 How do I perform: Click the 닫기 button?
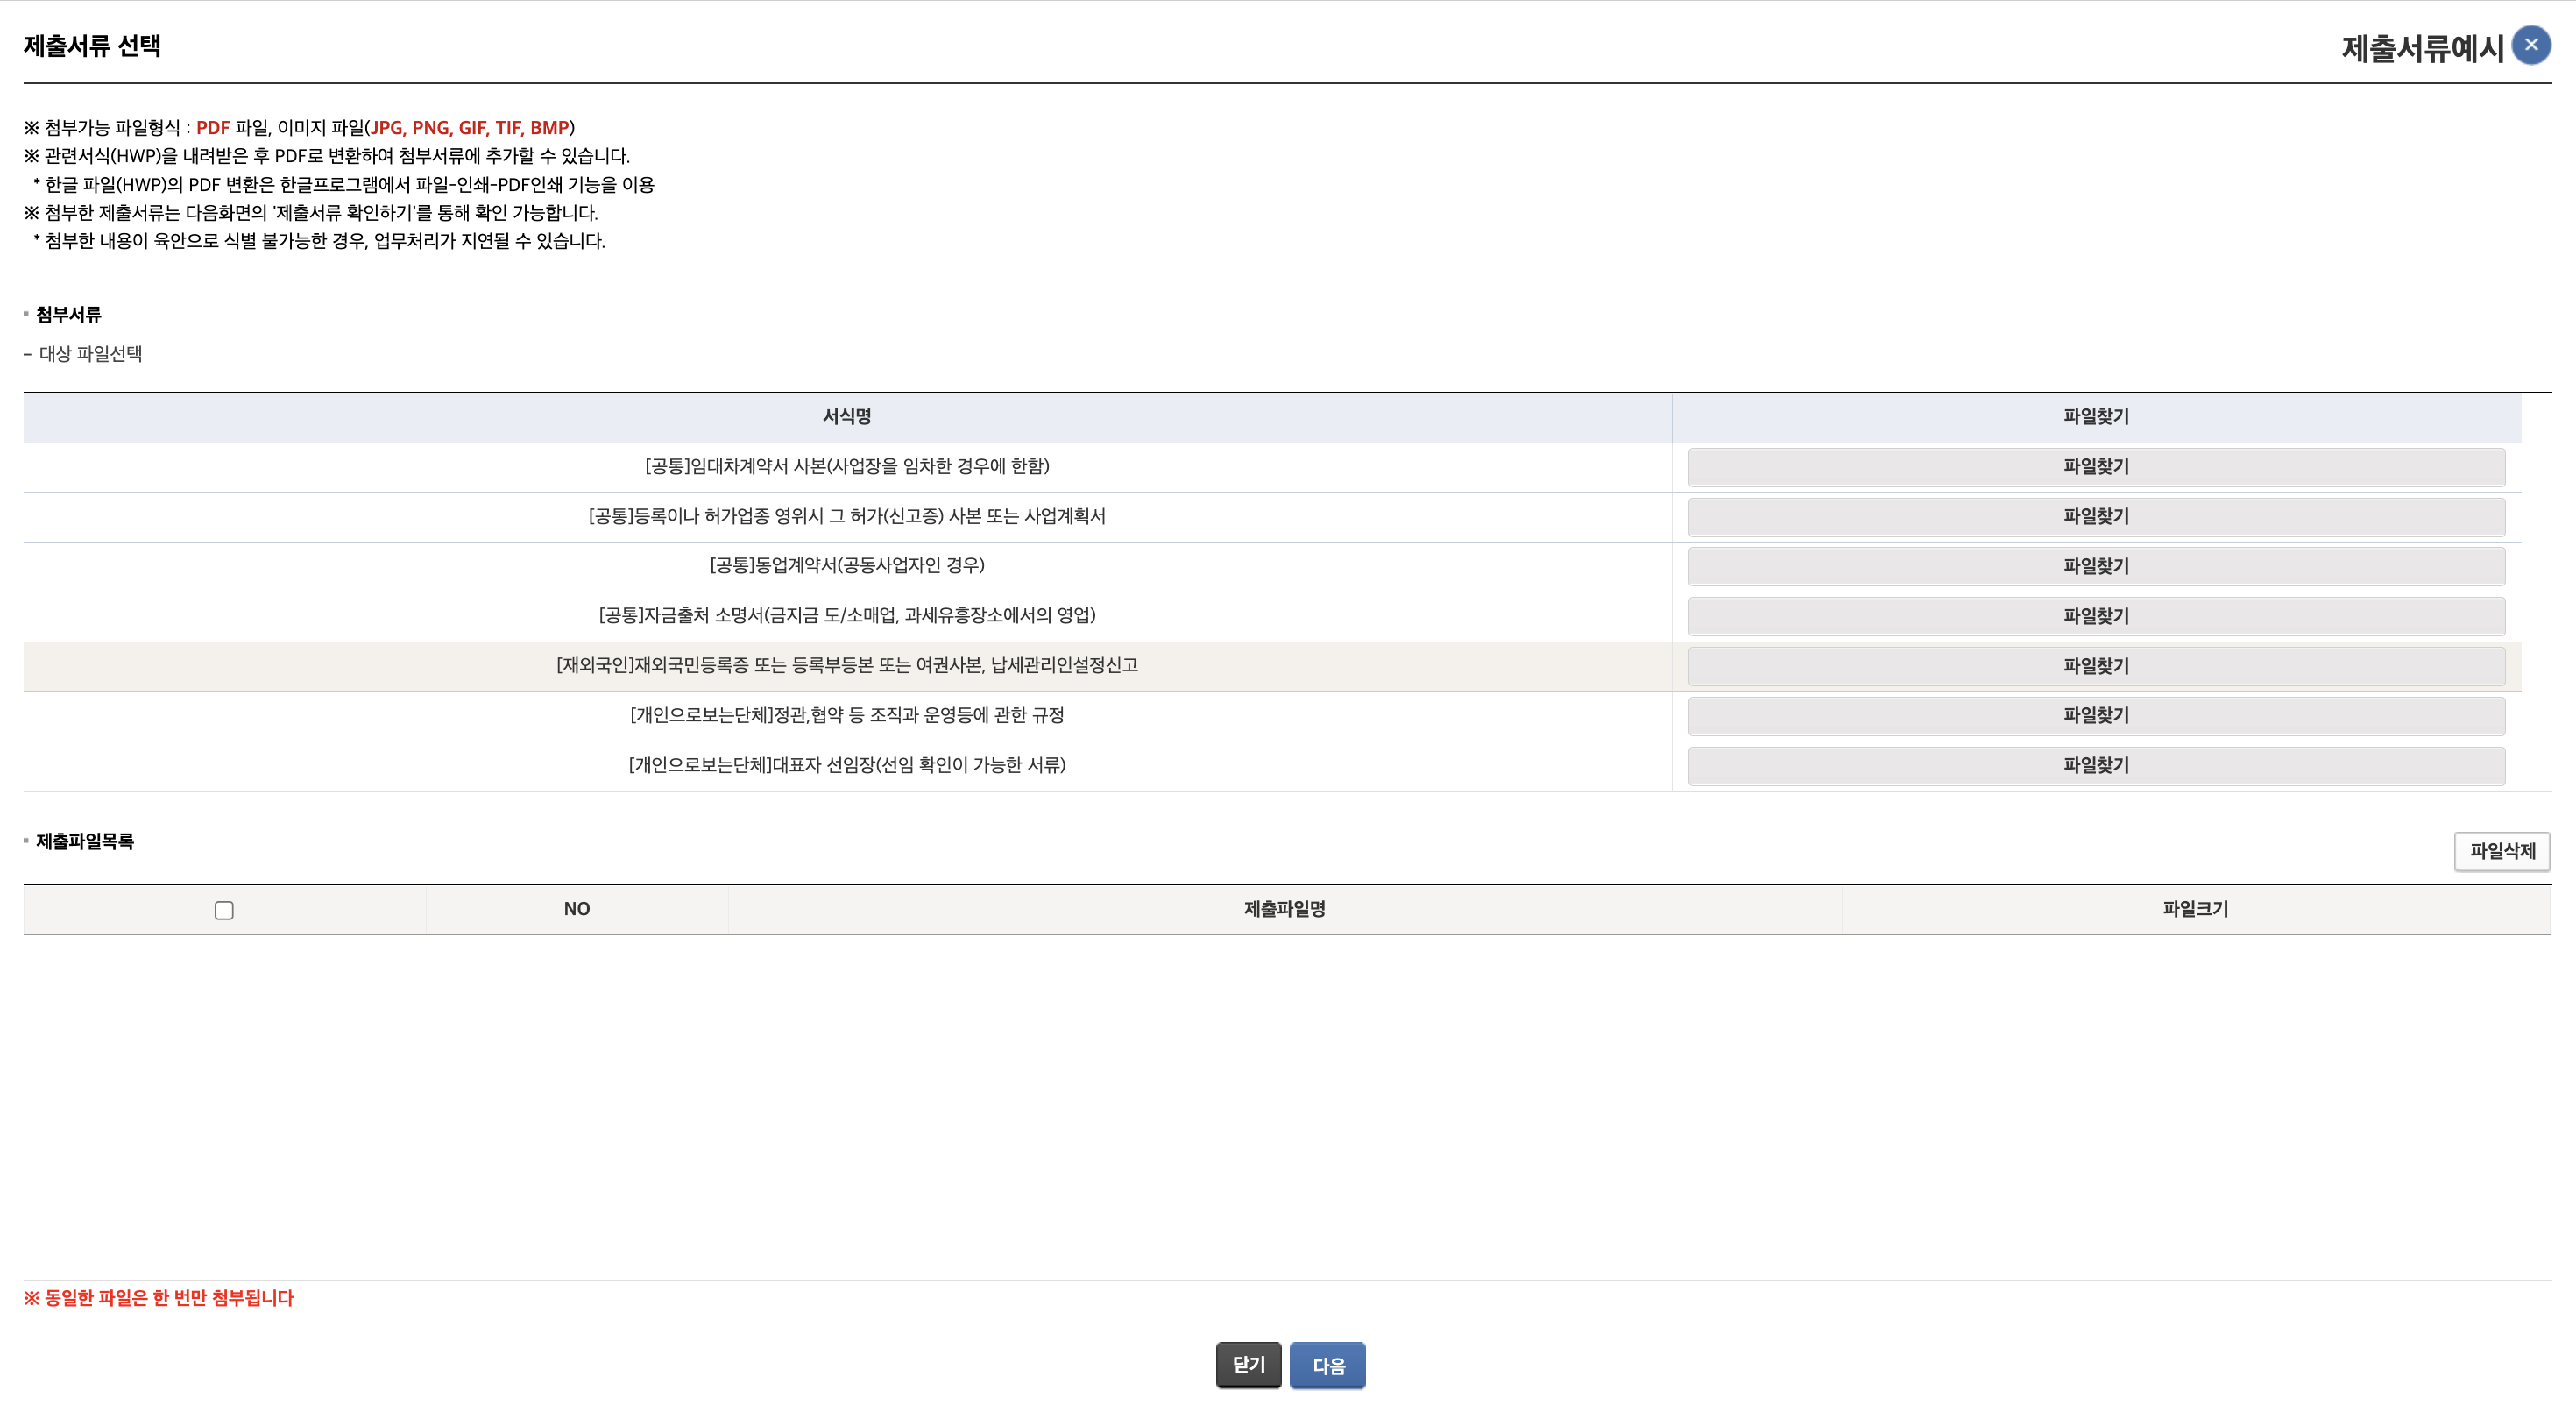tap(1247, 1365)
